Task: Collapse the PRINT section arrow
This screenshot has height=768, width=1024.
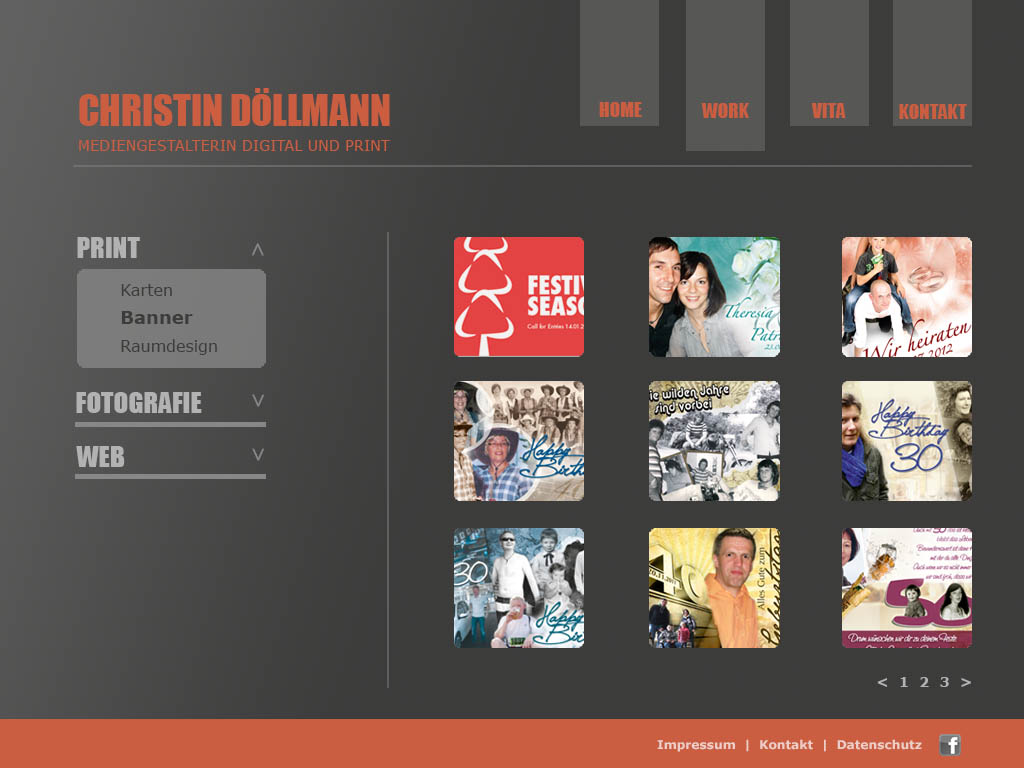Action: (x=258, y=250)
